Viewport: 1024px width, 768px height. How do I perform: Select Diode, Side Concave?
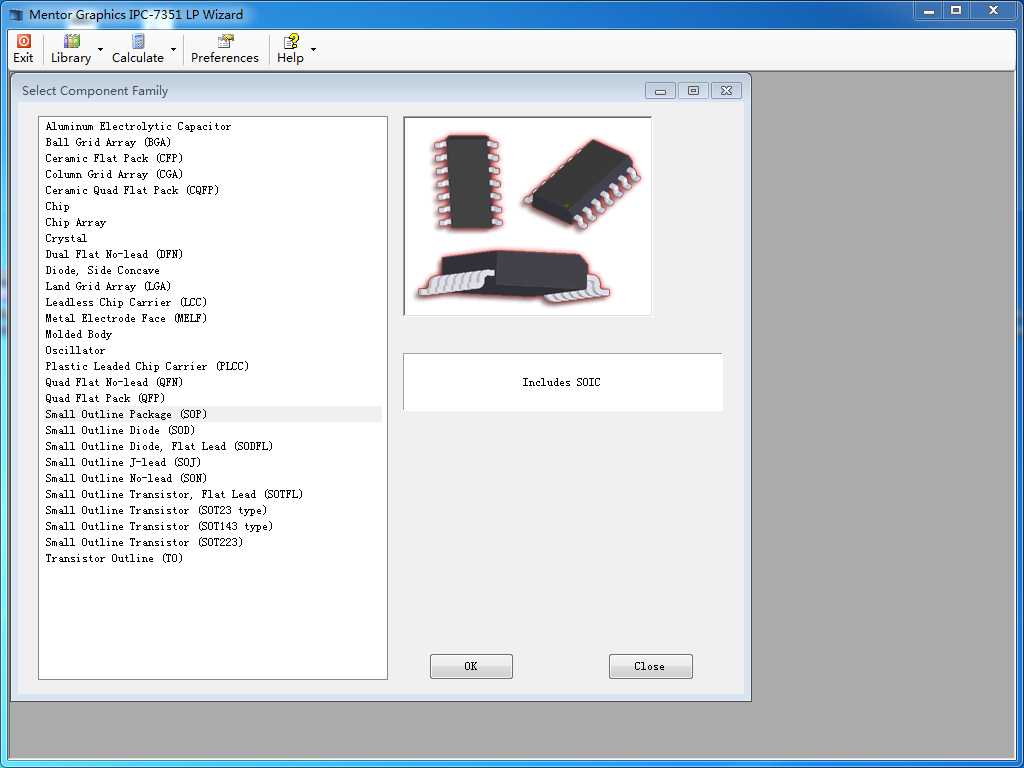210,270
